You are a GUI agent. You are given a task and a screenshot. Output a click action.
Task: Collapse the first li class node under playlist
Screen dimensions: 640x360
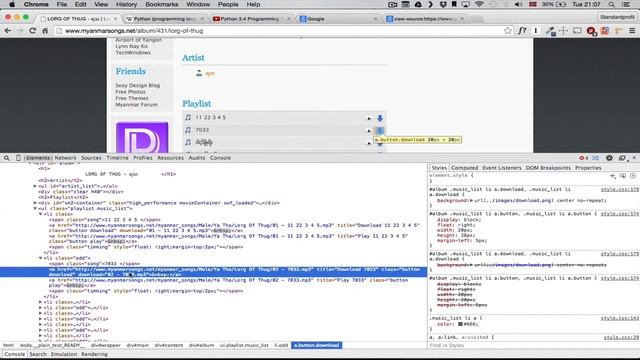40,214
